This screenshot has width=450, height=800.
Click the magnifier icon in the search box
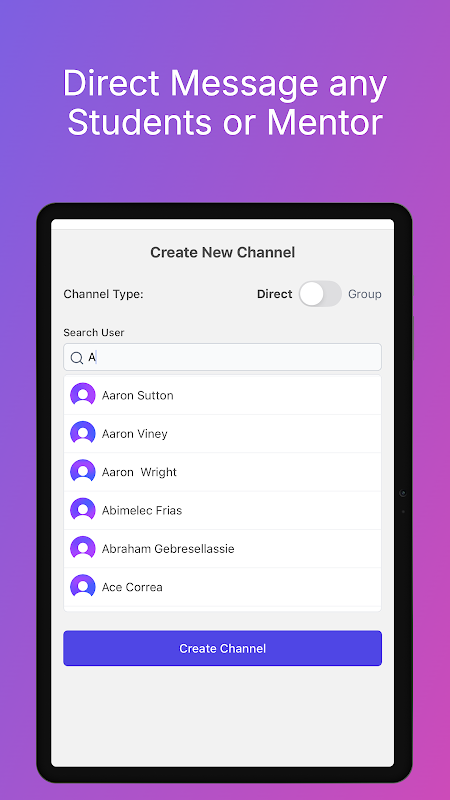77,358
